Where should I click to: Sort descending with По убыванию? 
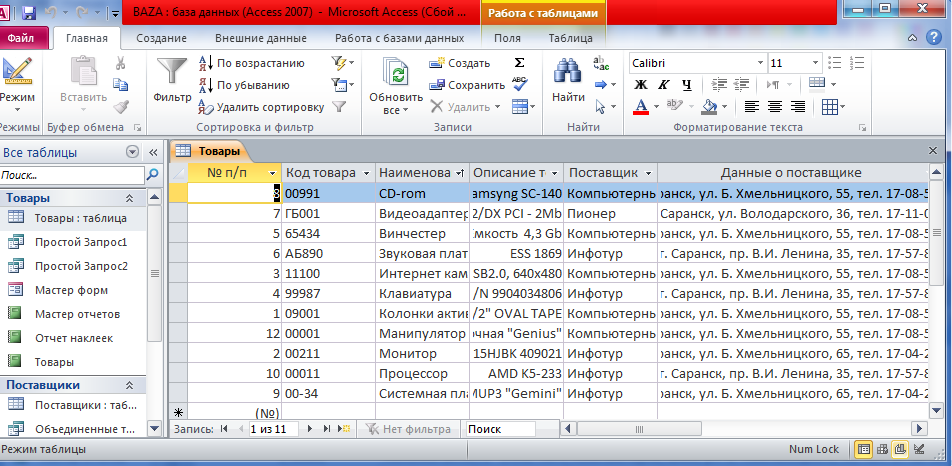click(x=244, y=85)
